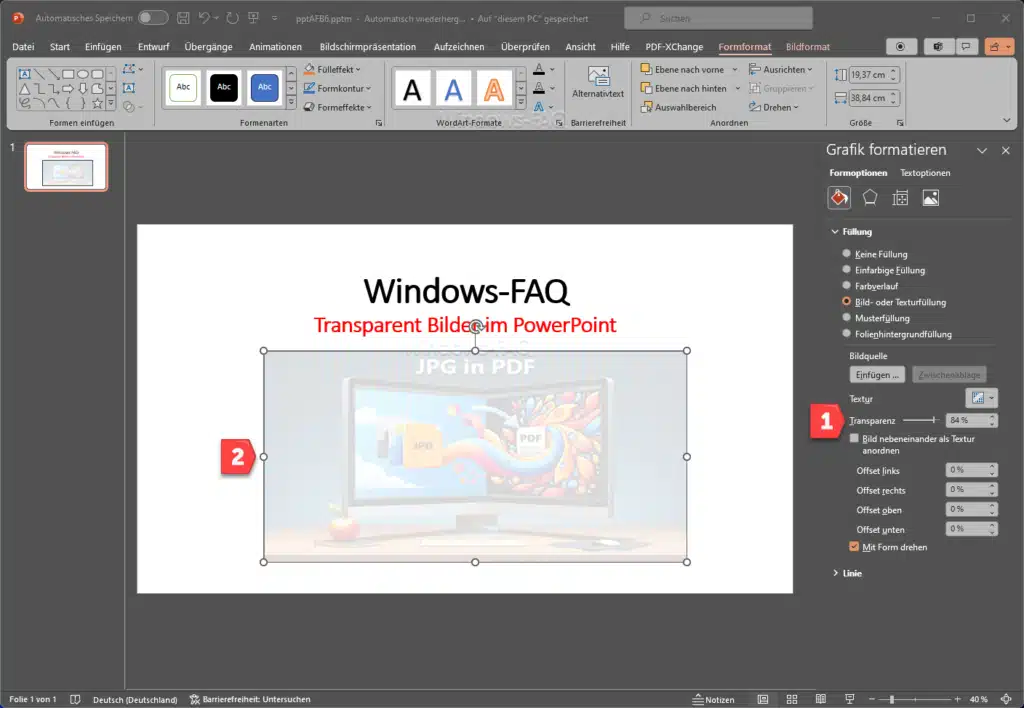Image resolution: width=1024 pixels, height=708 pixels.
Task: Open Textur picker dropdown
Action: coord(981,398)
